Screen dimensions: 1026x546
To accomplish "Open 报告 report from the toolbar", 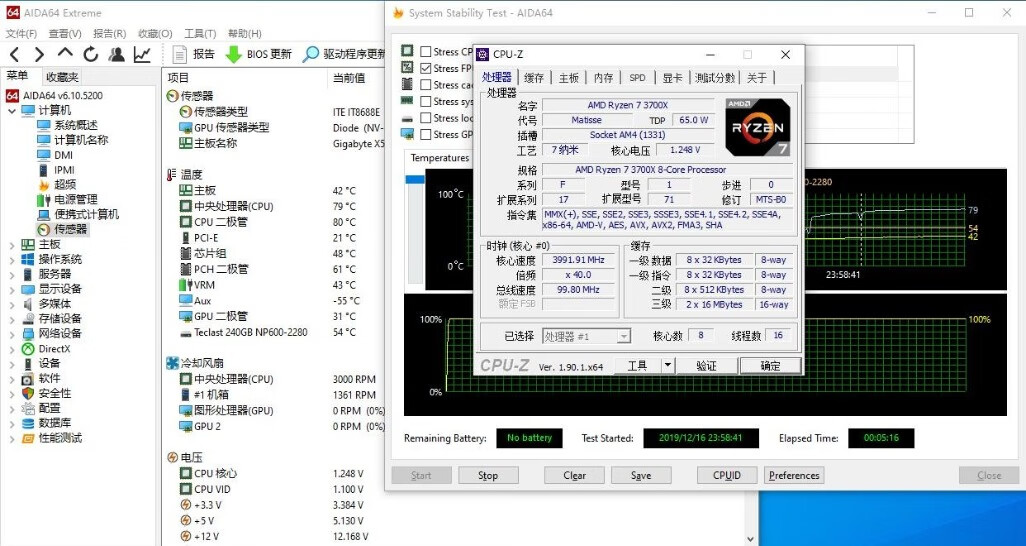I will point(194,54).
